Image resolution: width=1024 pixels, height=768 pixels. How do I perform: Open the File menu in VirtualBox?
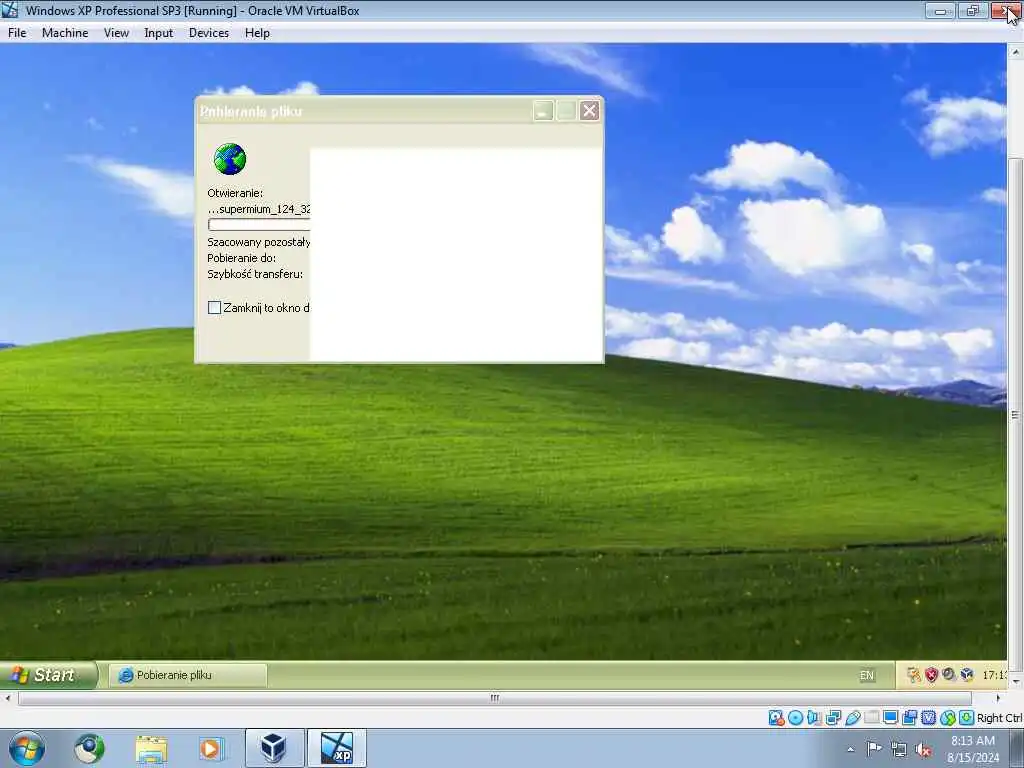[x=17, y=33]
